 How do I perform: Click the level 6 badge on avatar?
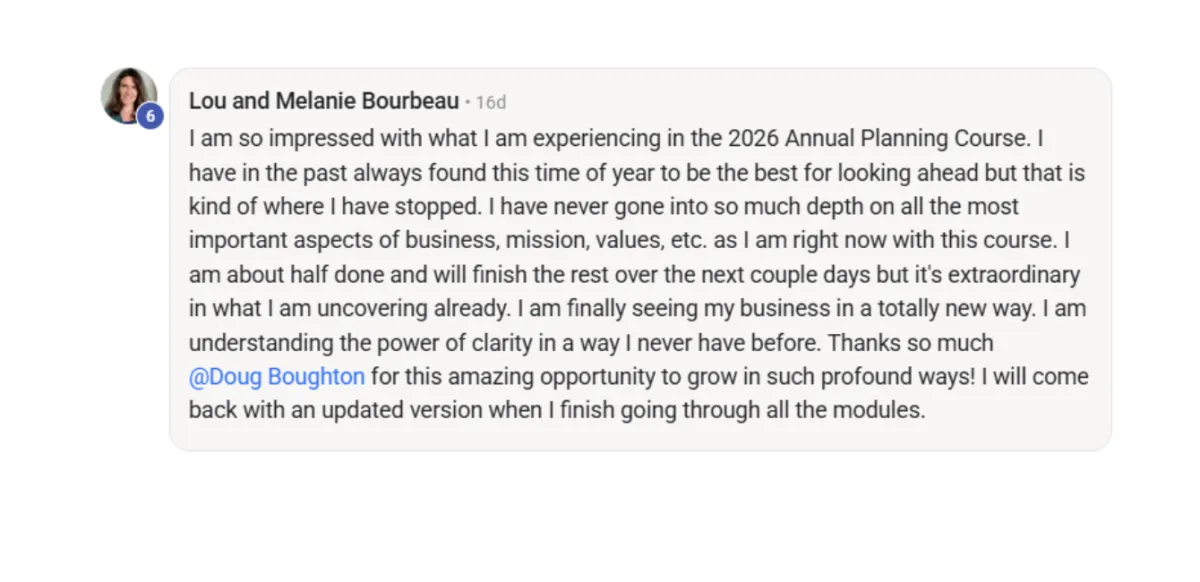[x=150, y=117]
